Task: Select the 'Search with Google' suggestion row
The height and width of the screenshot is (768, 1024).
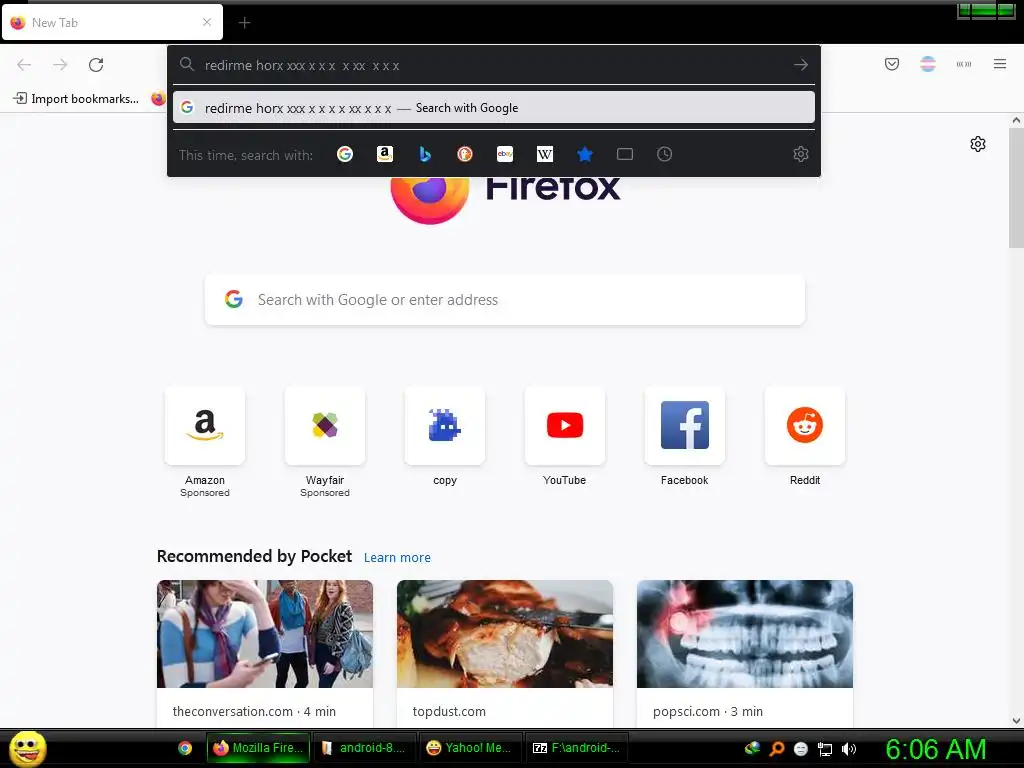Action: coord(494,108)
